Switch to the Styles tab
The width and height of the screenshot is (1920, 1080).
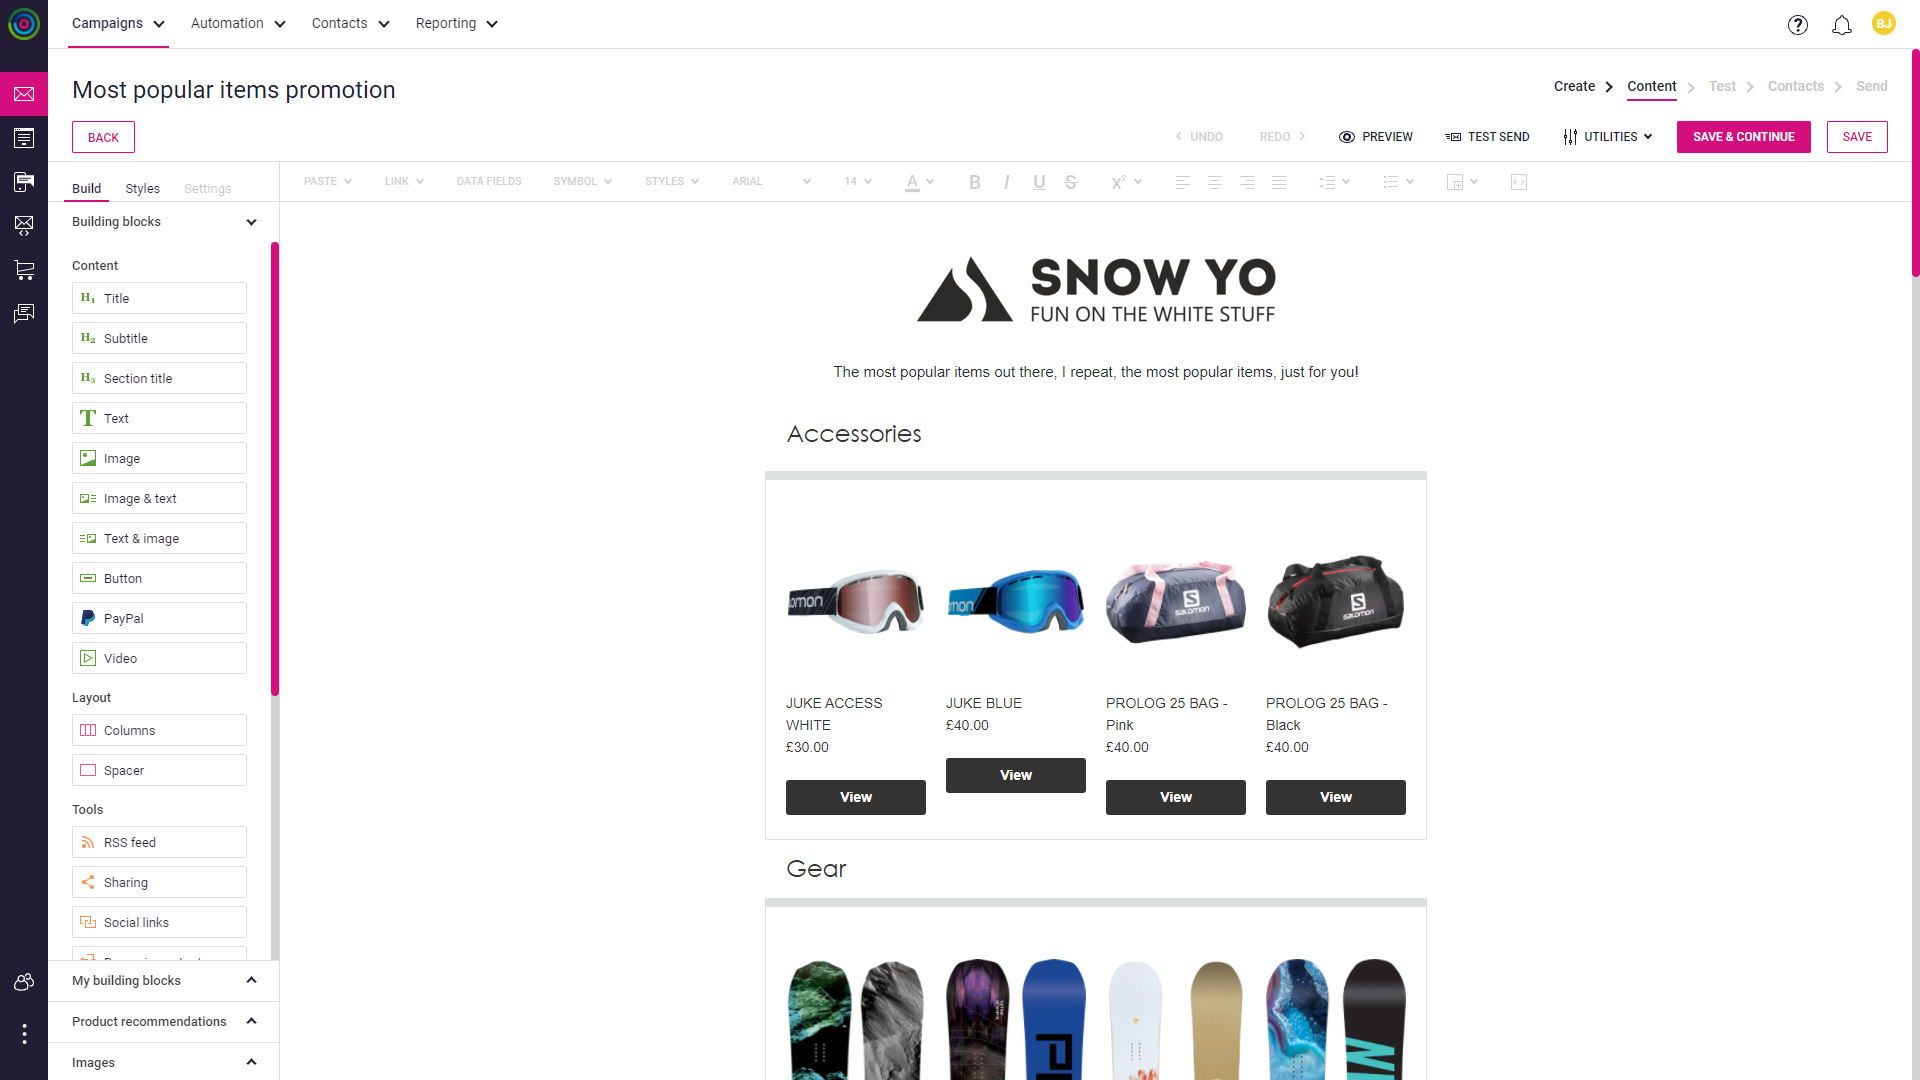click(142, 189)
